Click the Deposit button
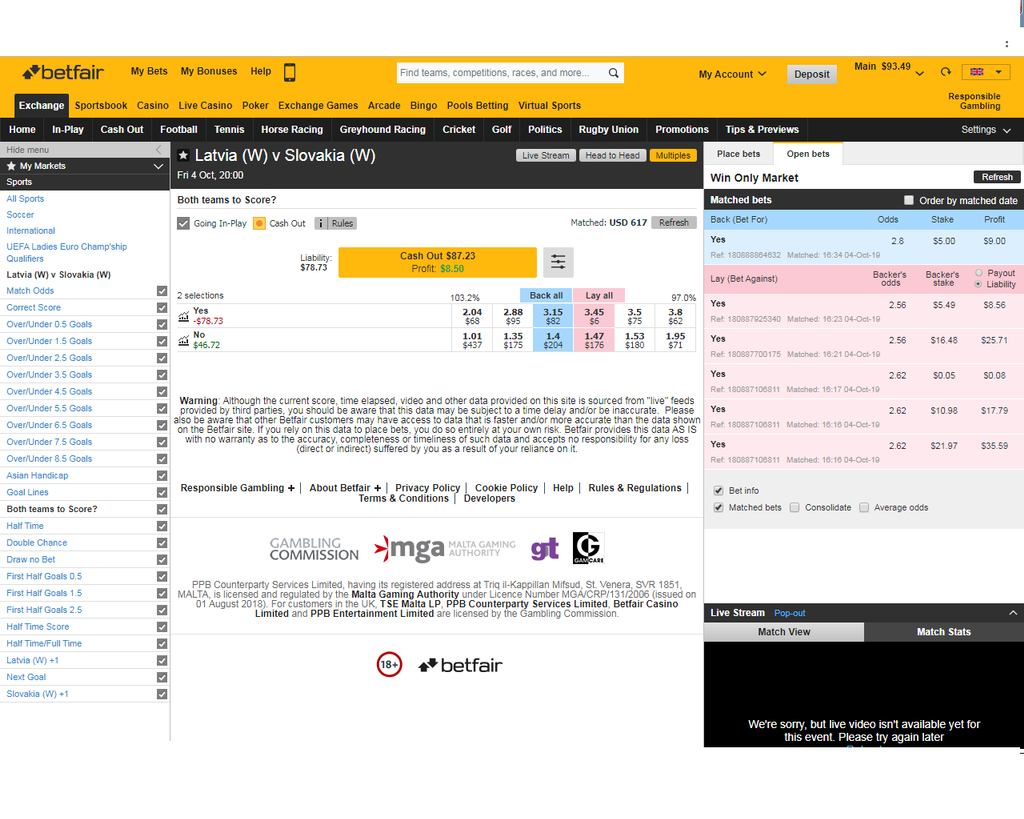 [812, 74]
